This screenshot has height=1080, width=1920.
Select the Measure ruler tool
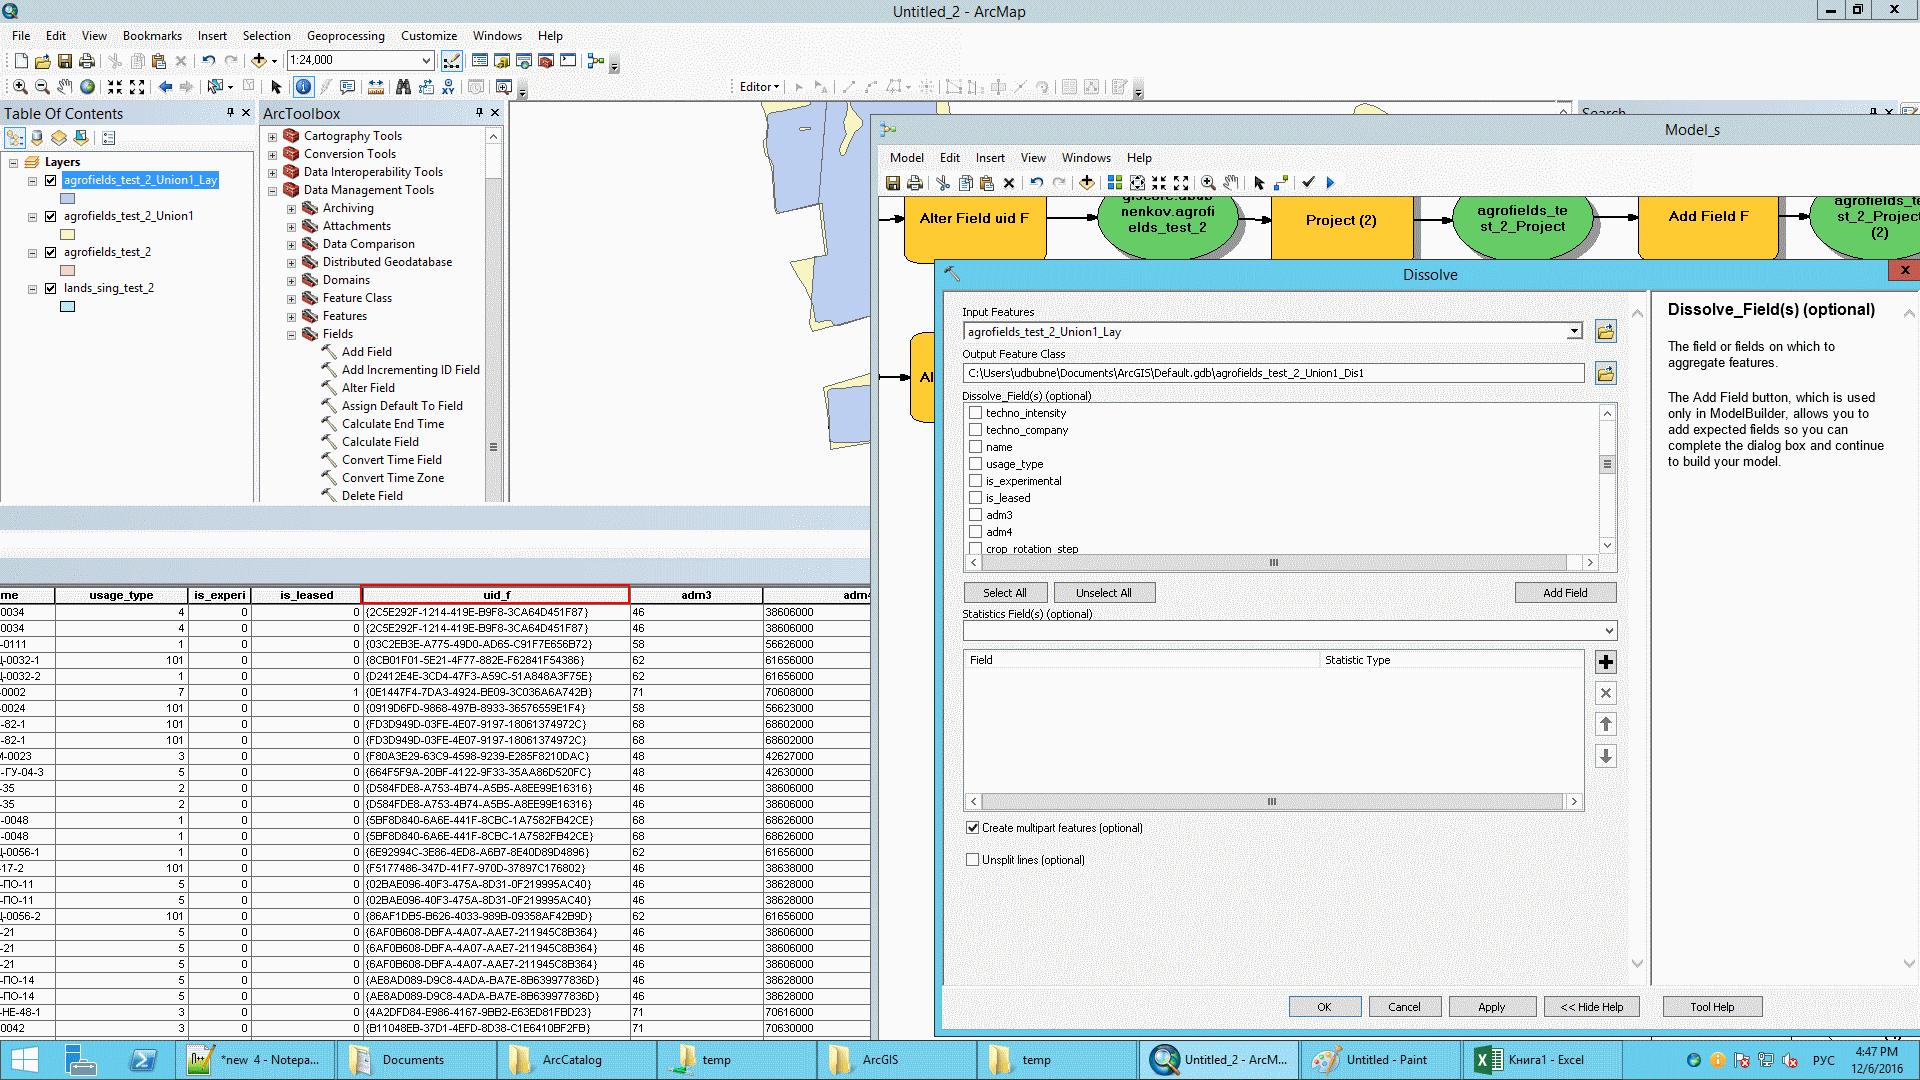[x=376, y=87]
